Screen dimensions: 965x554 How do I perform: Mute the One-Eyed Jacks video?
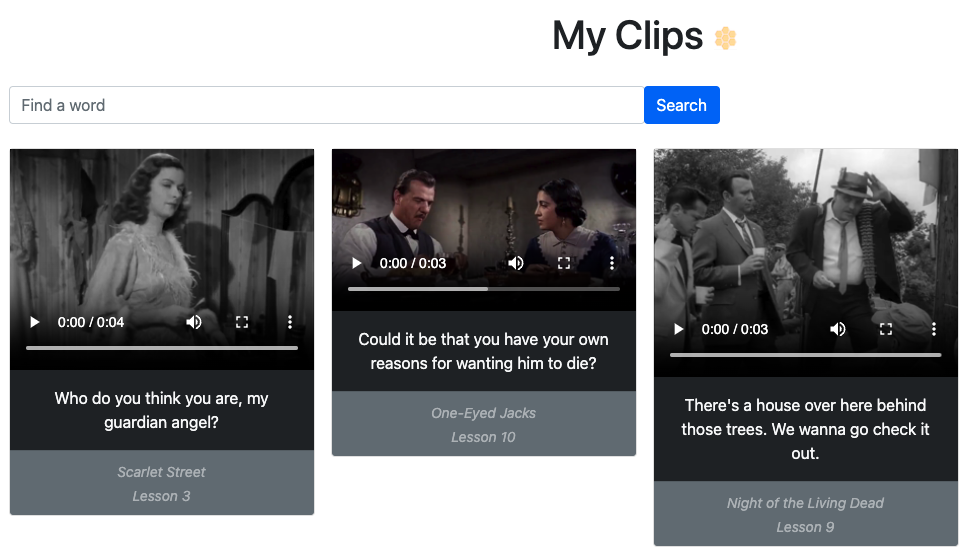tap(516, 263)
